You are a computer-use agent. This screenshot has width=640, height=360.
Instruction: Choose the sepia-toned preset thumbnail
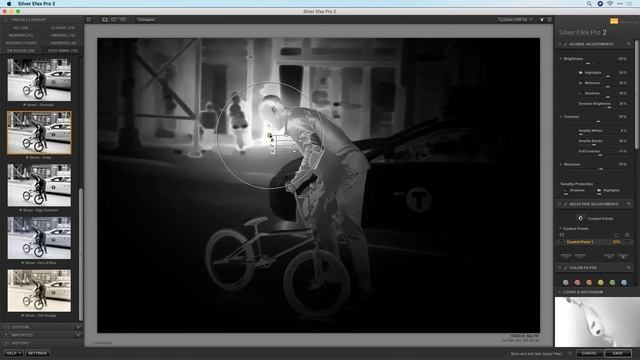(39, 290)
